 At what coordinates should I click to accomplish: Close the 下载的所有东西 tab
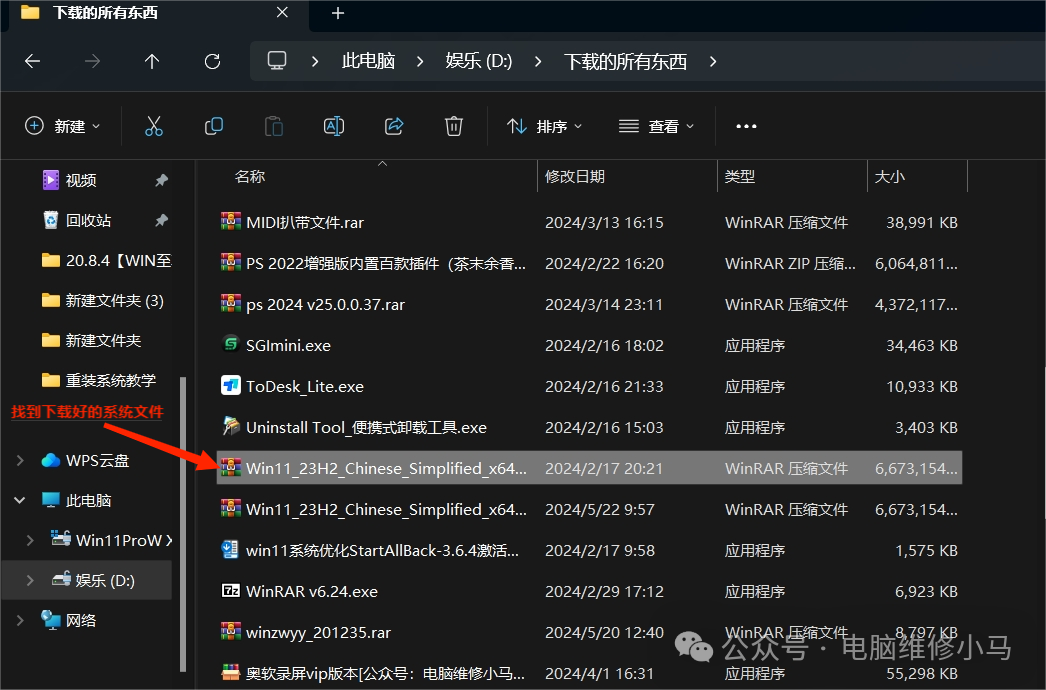(x=282, y=13)
